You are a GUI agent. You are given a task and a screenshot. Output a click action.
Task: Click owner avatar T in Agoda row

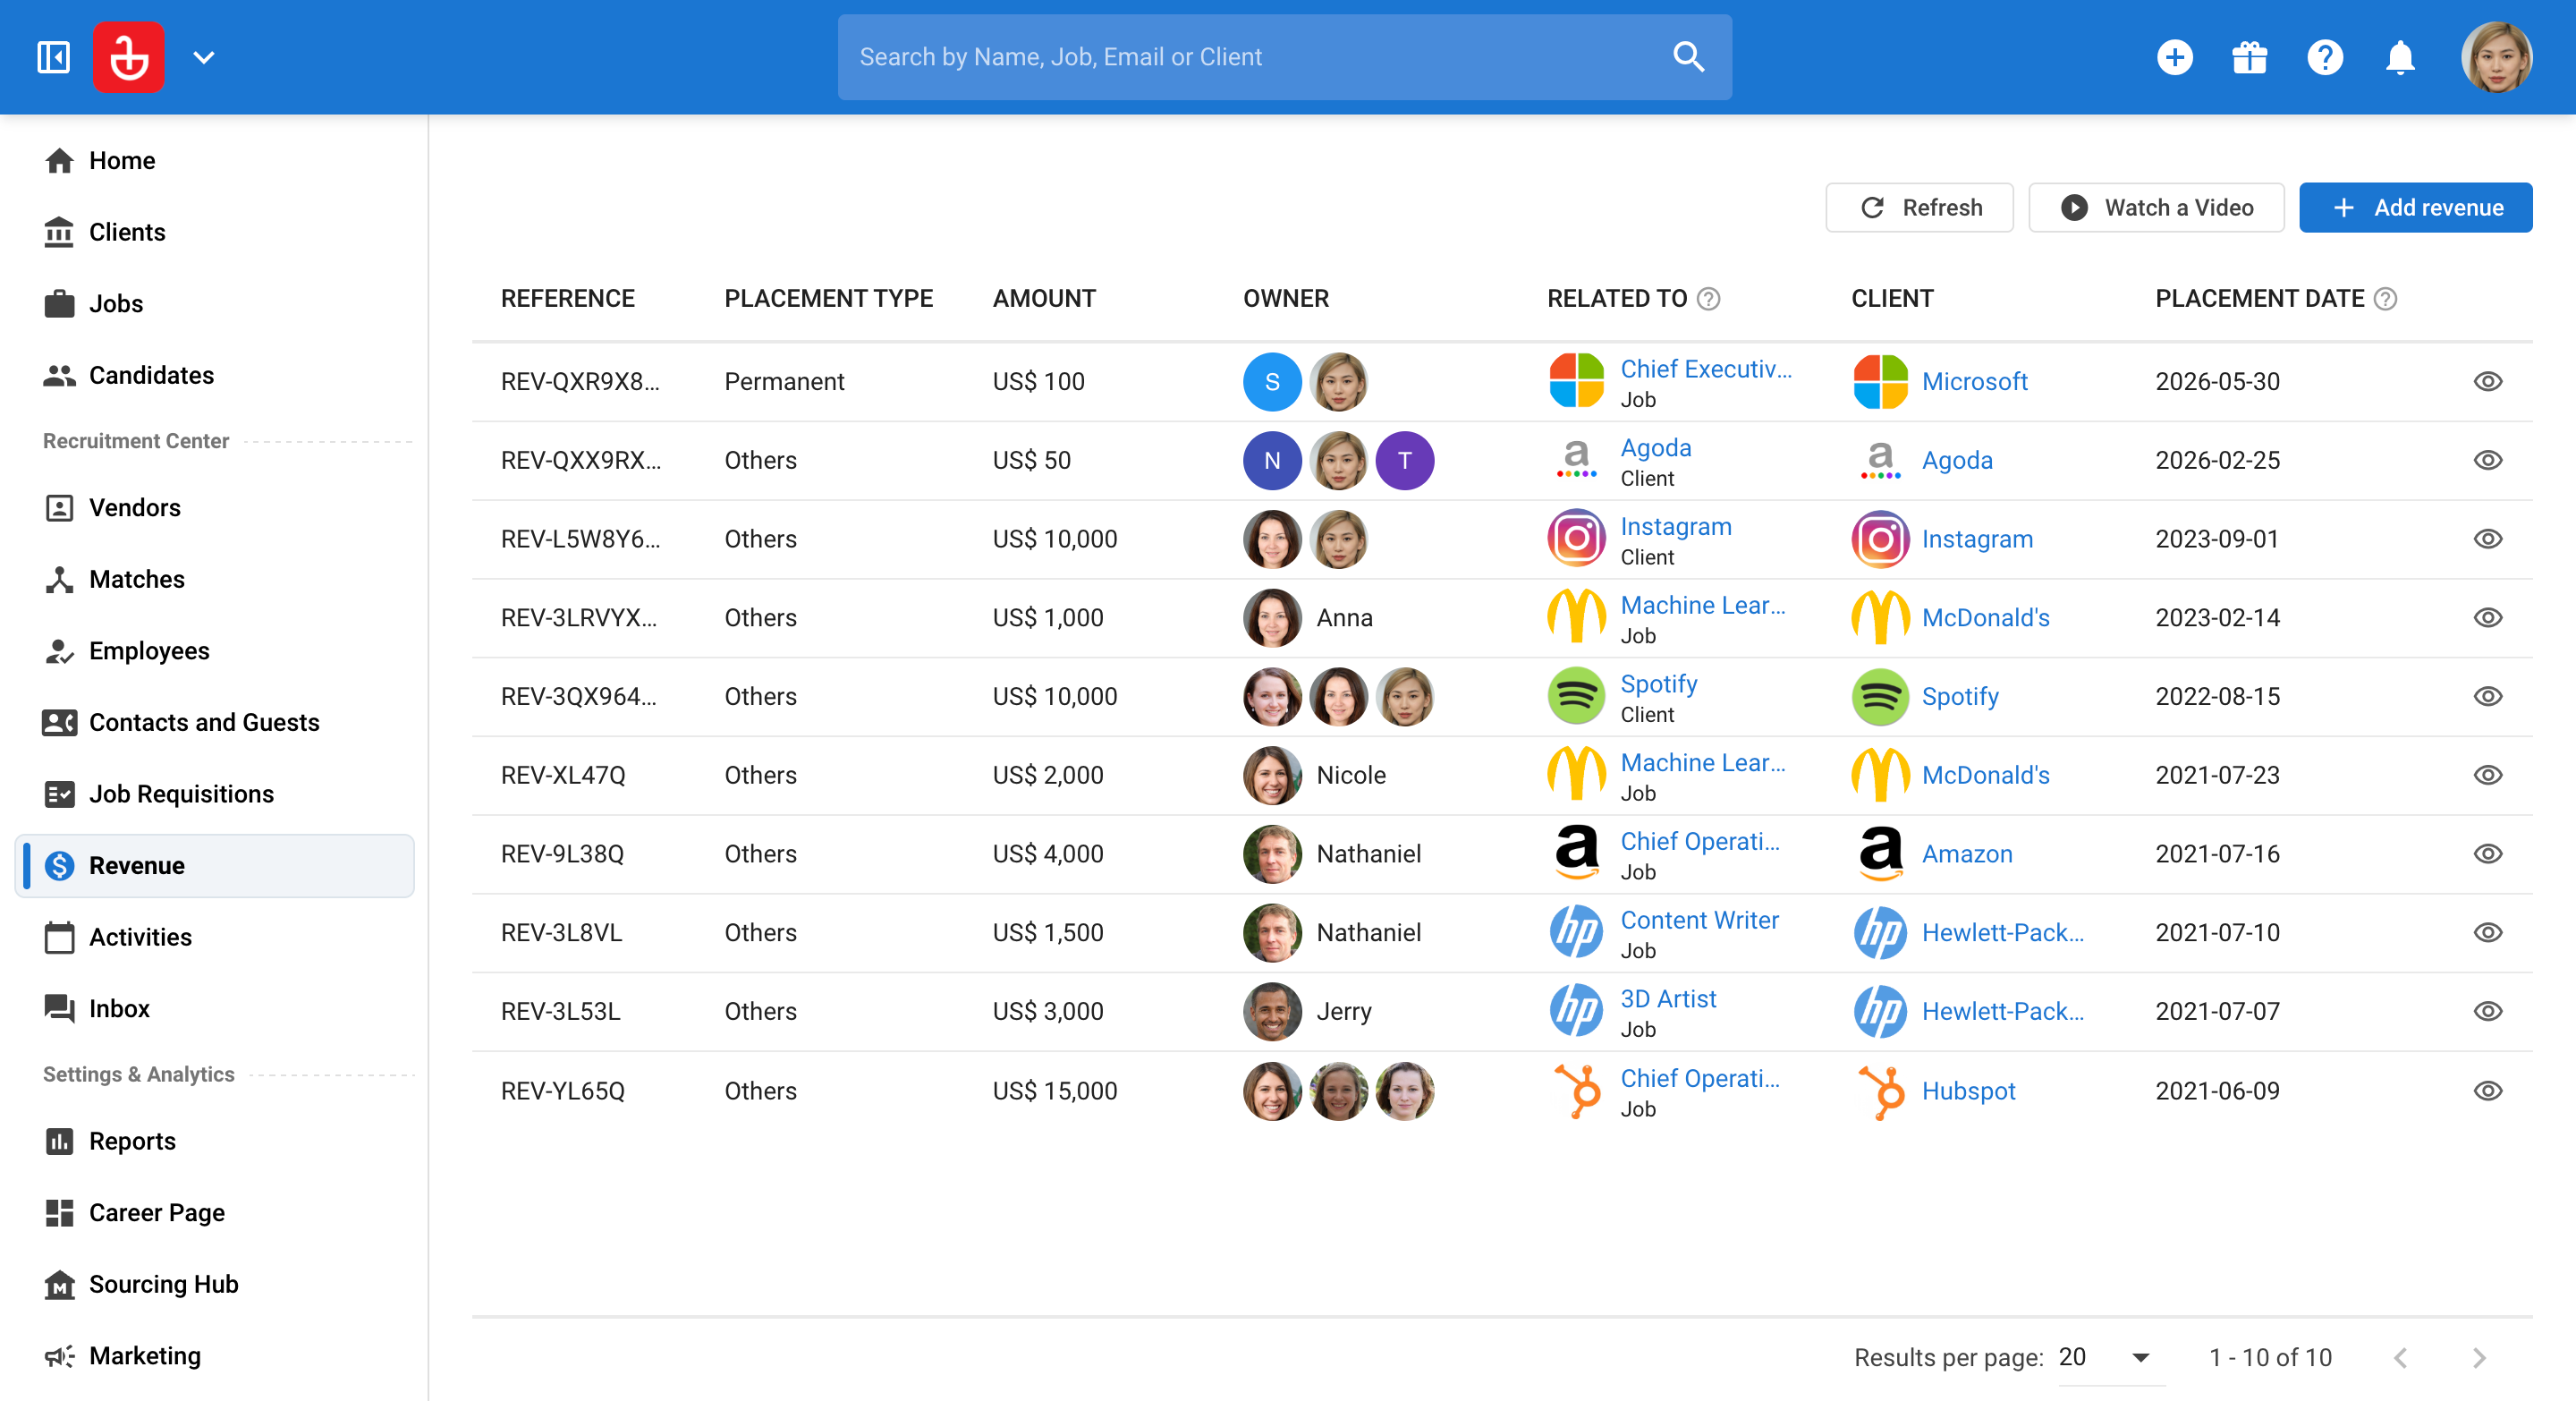click(1404, 460)
